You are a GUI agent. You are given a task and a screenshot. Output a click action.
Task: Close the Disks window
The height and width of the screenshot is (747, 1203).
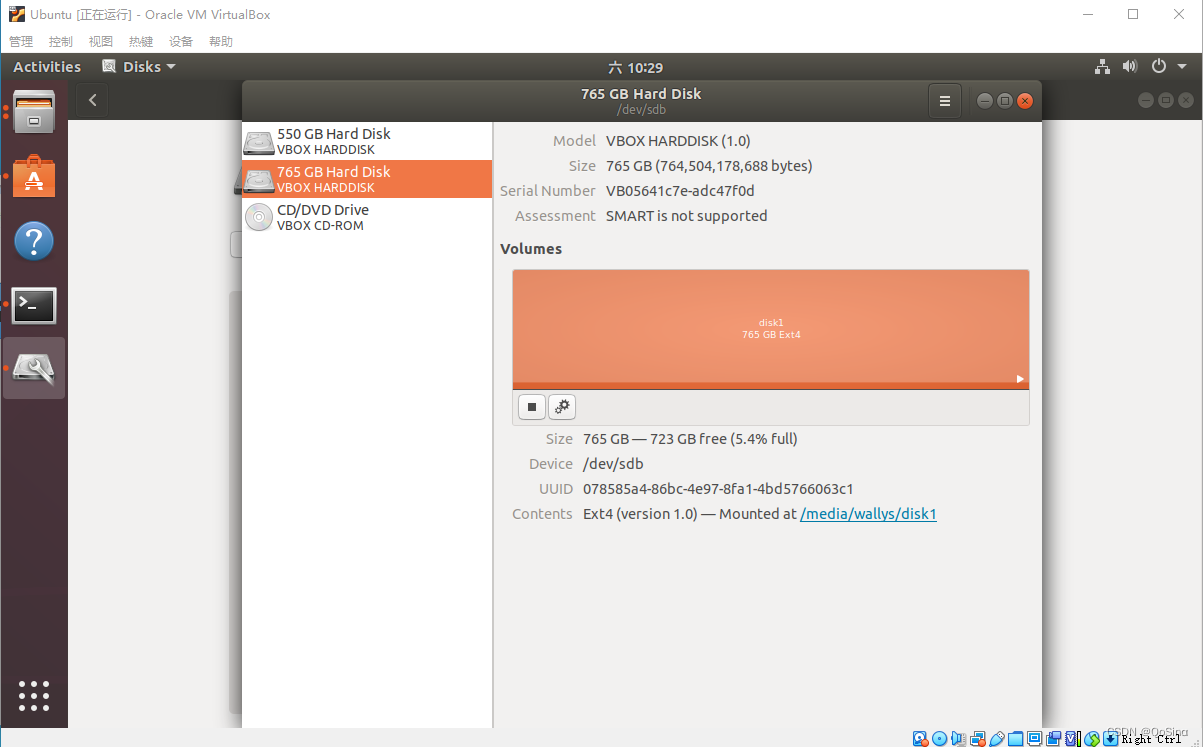point(1025,101)
